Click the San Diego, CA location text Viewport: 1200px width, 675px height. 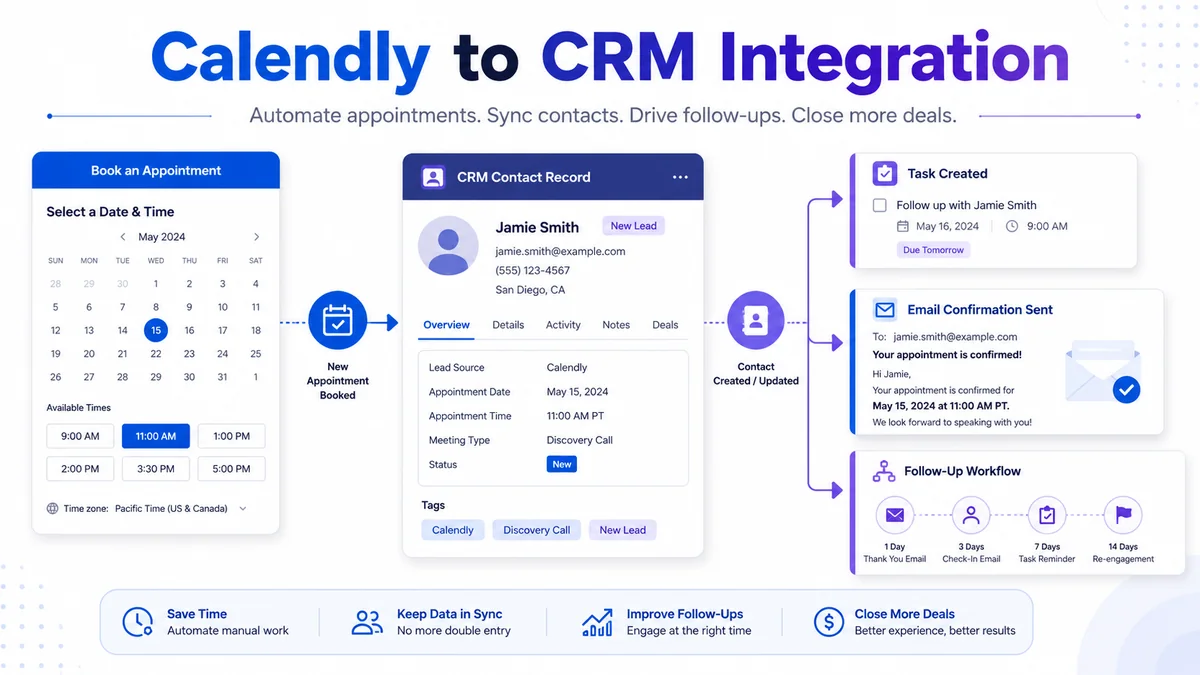(x=530, y=290)
